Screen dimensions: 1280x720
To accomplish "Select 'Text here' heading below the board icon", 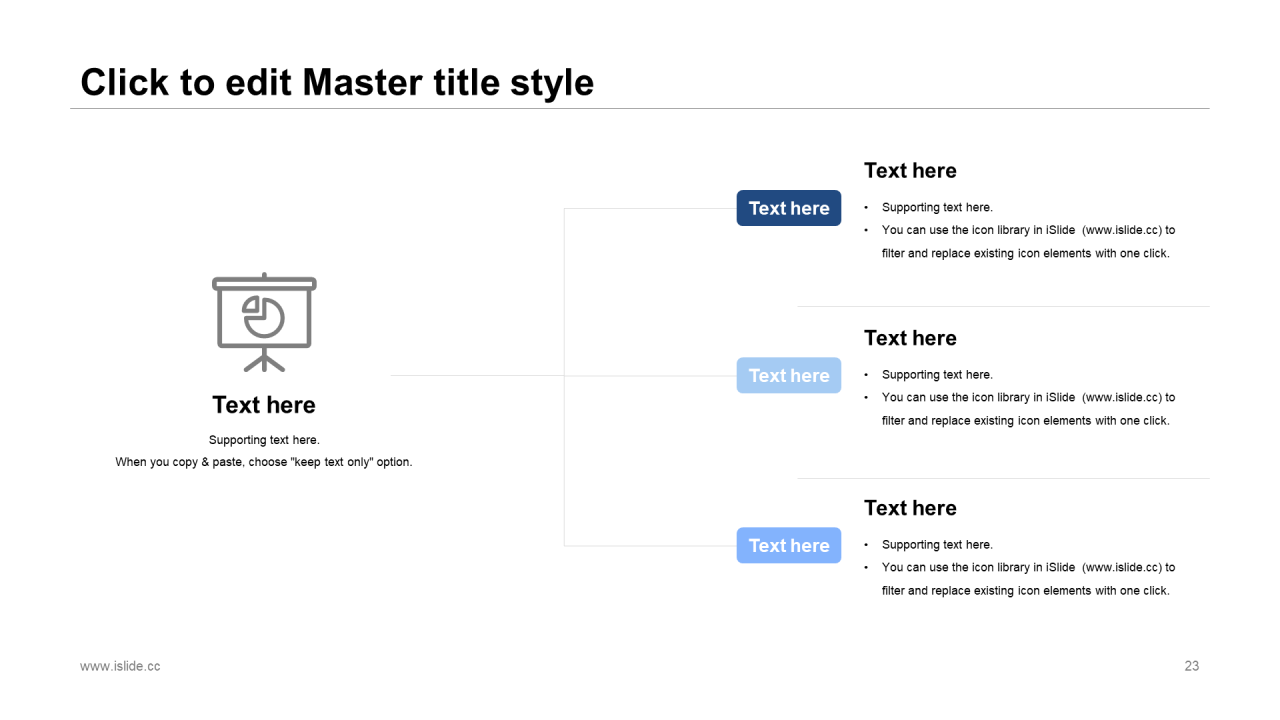I will click(x=264, y=405).
